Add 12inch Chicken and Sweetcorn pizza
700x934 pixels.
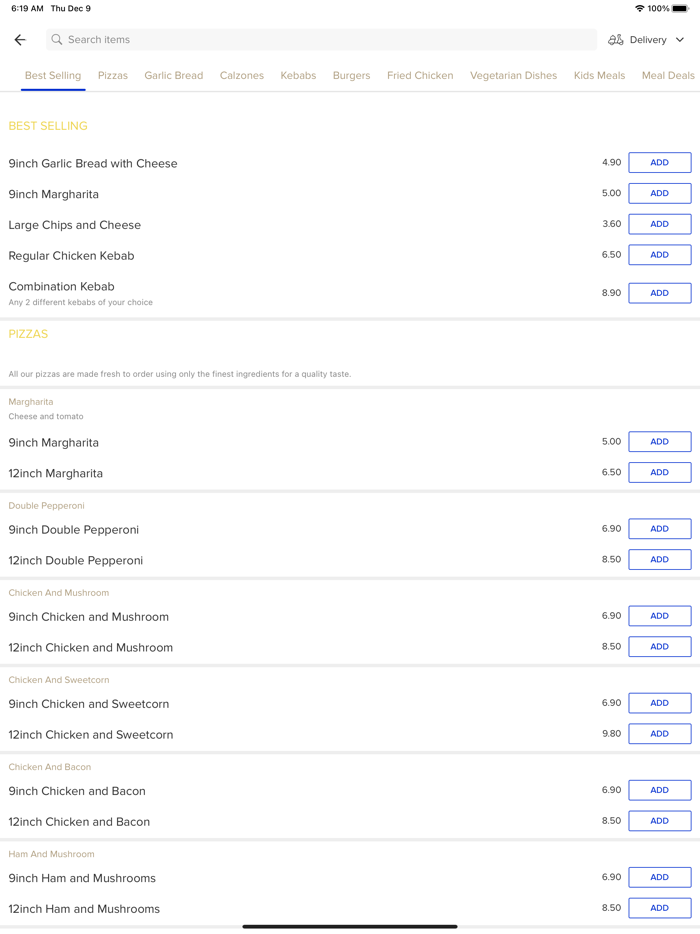(x=659, y=734)
